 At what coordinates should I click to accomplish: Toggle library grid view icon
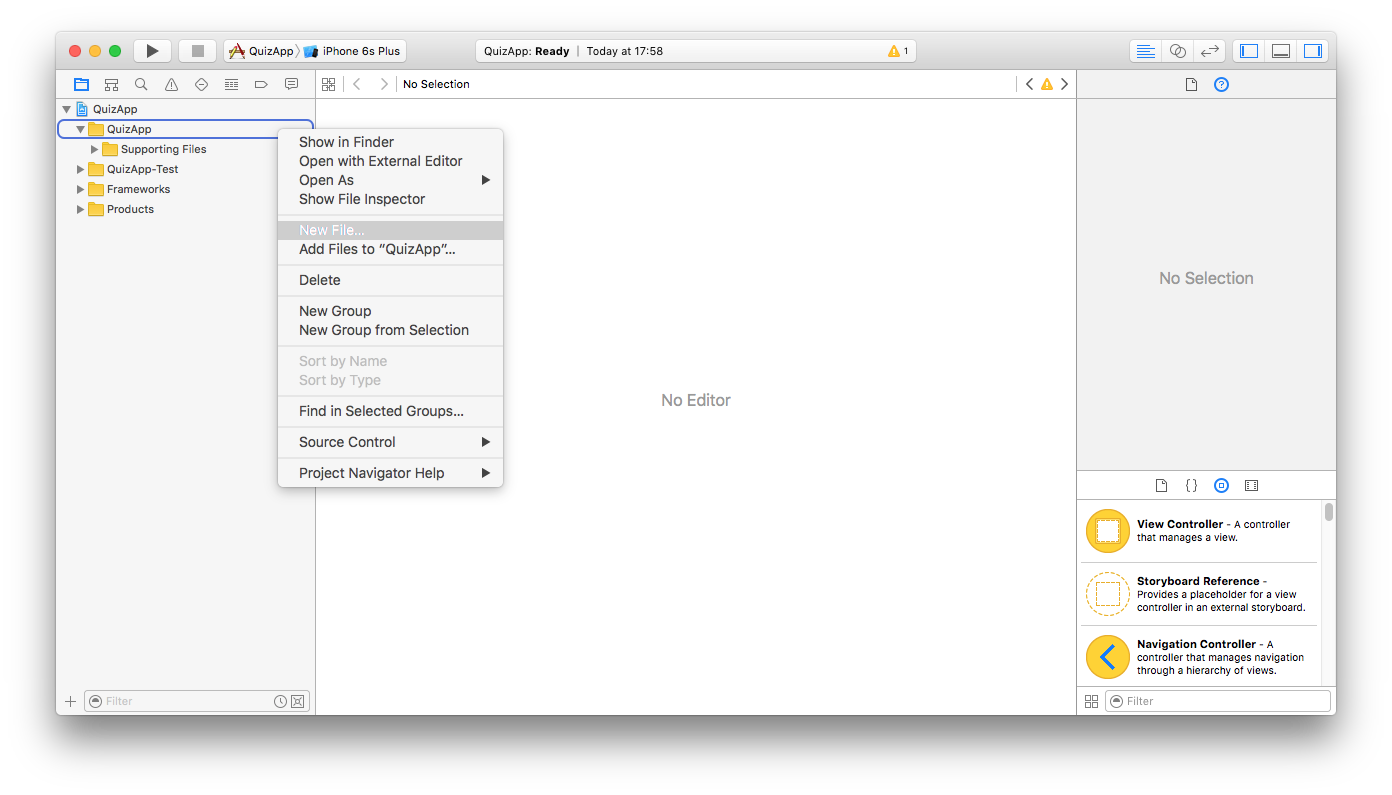pyautogui.click(x=1091, y=701)
